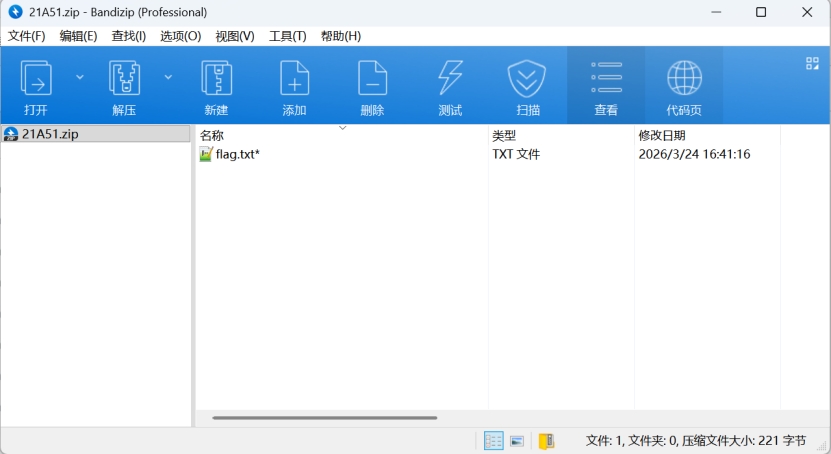
Task: Open the 文件(F) menu
Action: point(26,36)
